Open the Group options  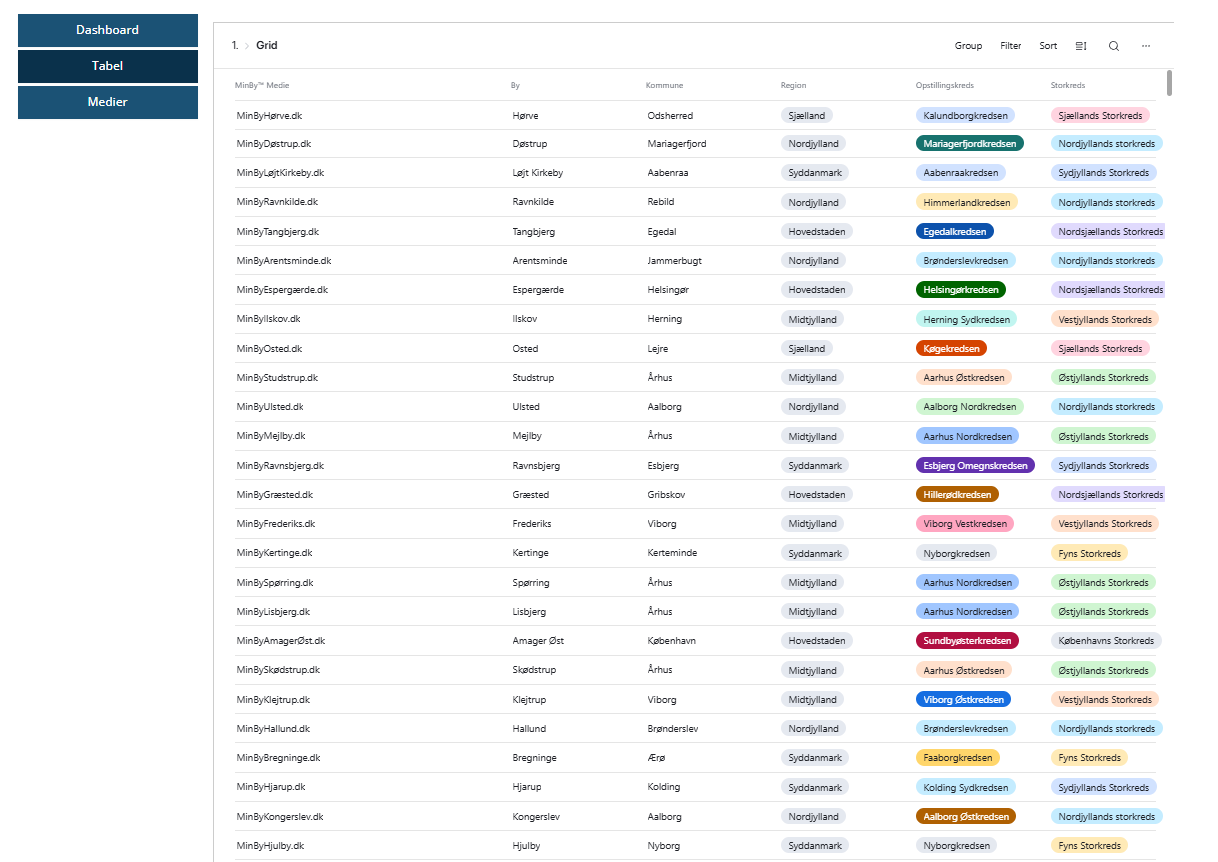[968, 46]
